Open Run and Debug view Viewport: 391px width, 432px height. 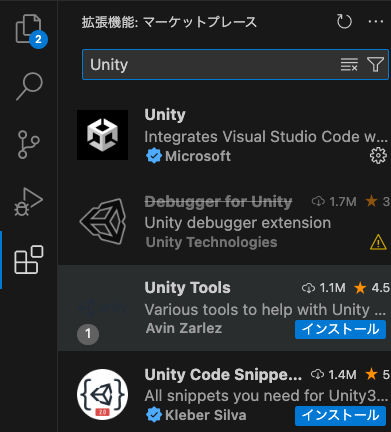(x=29, y=202)
